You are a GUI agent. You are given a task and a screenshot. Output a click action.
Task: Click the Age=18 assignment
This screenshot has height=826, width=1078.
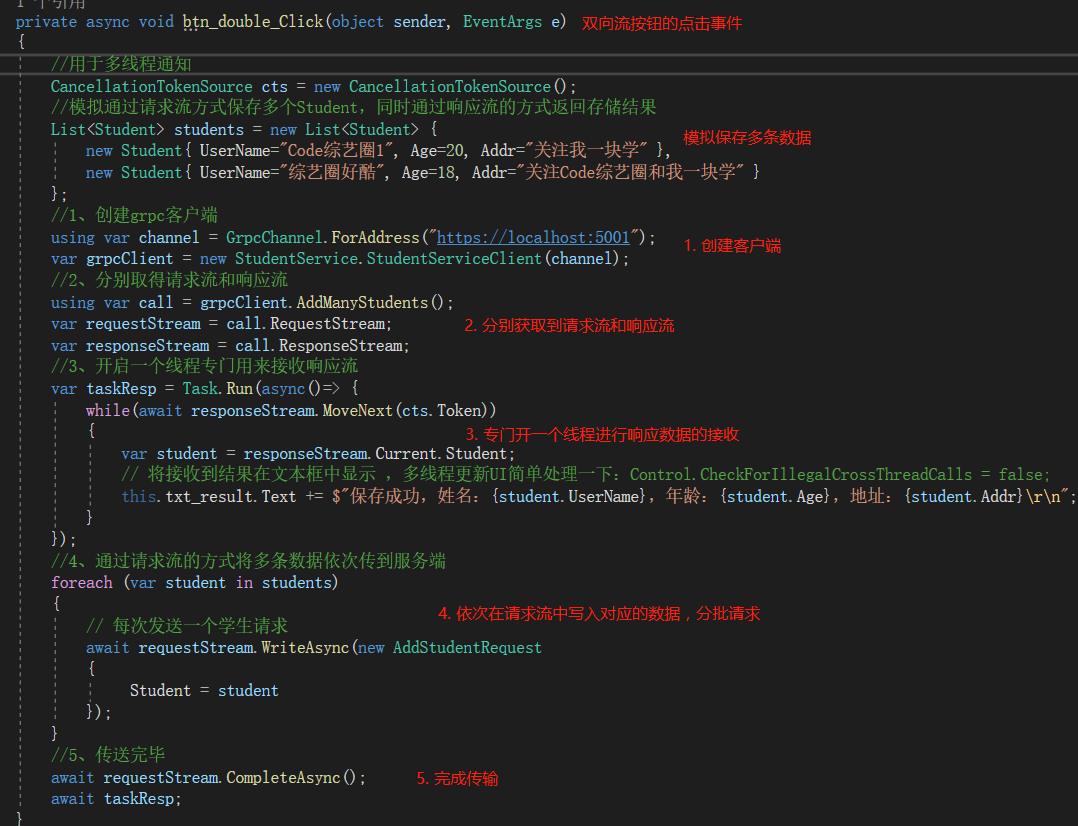(428, 172)
